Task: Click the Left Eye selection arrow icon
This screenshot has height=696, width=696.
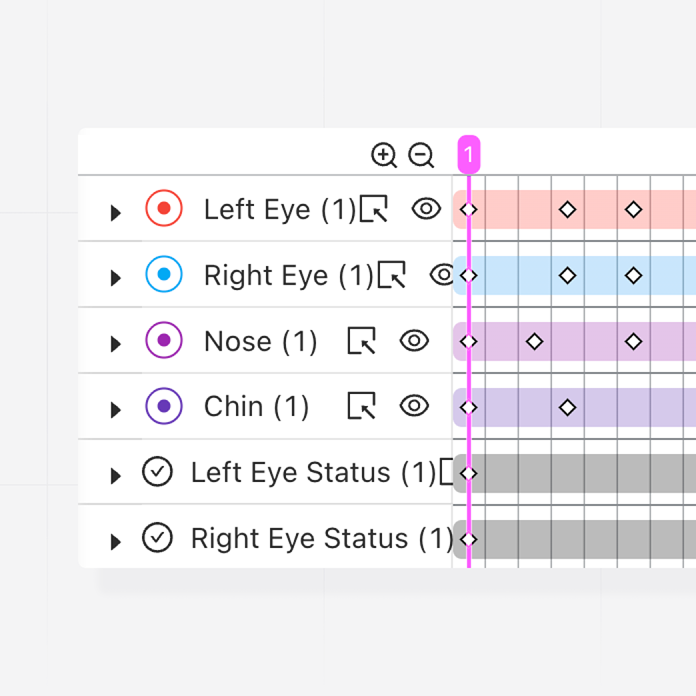Action: click(x=373, y=209)
